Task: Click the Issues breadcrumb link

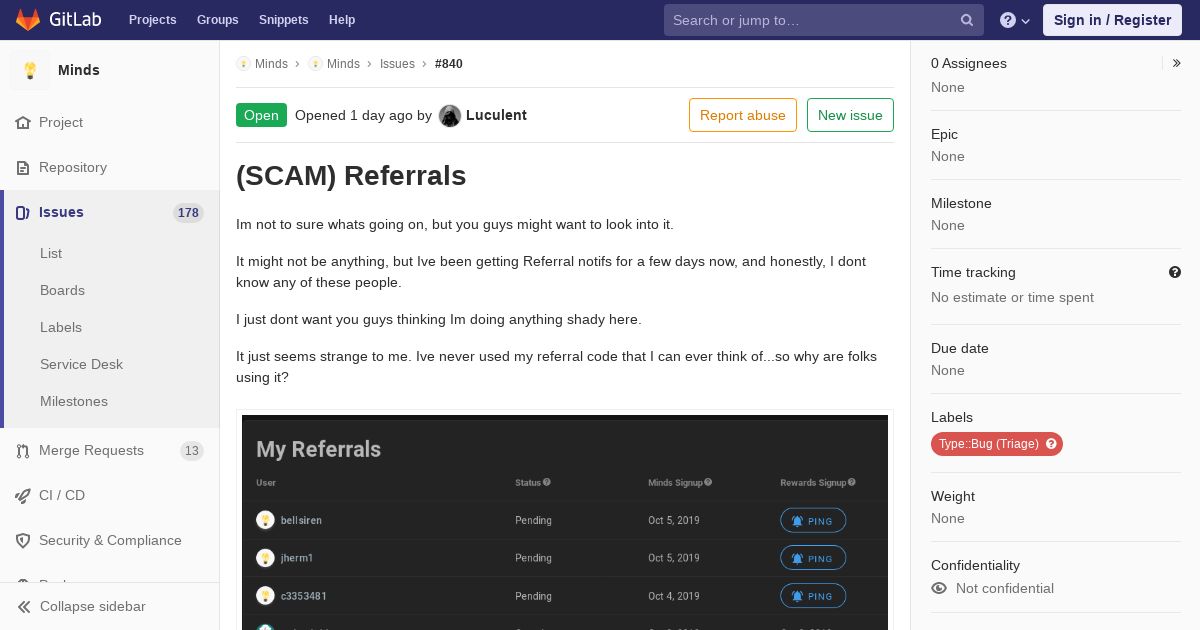Action: click(397, 63)
